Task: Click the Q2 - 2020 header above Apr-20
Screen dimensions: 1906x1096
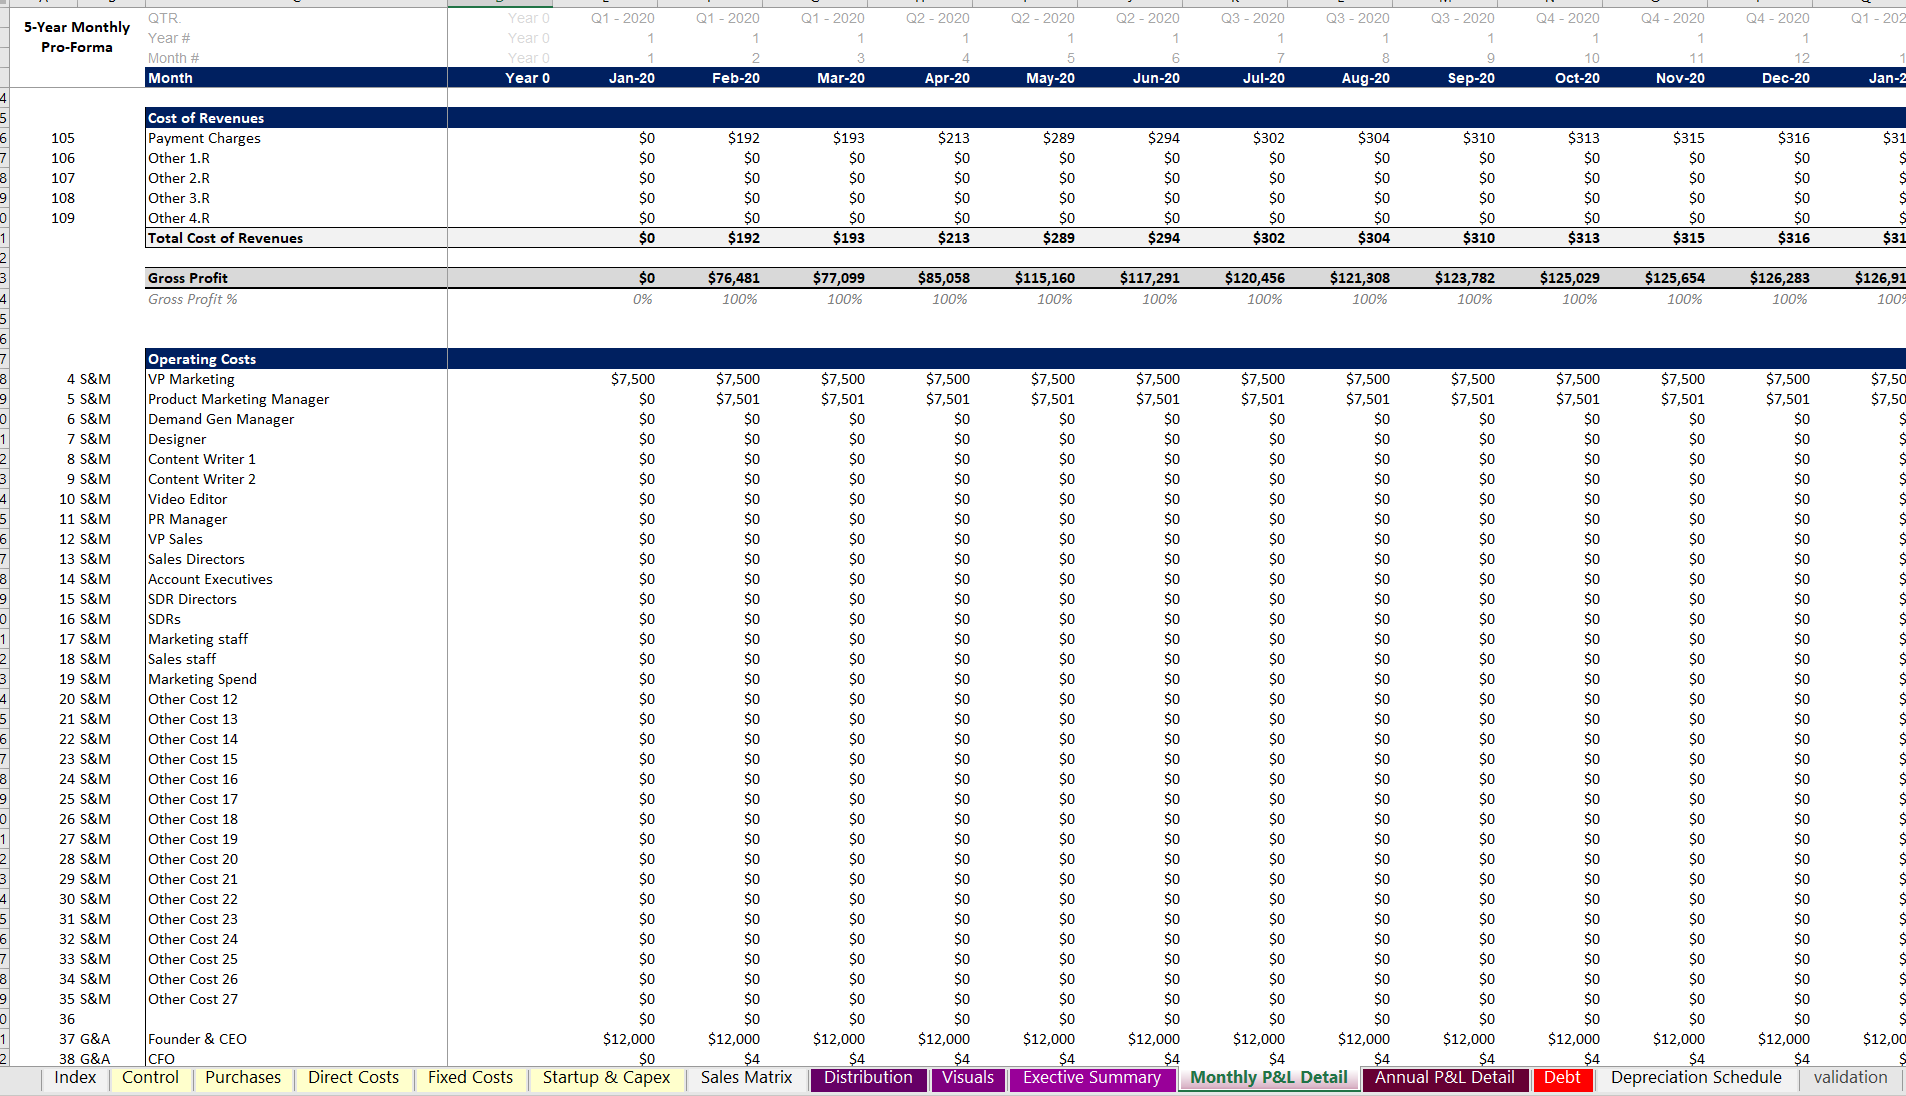Action: pos(937,18)
